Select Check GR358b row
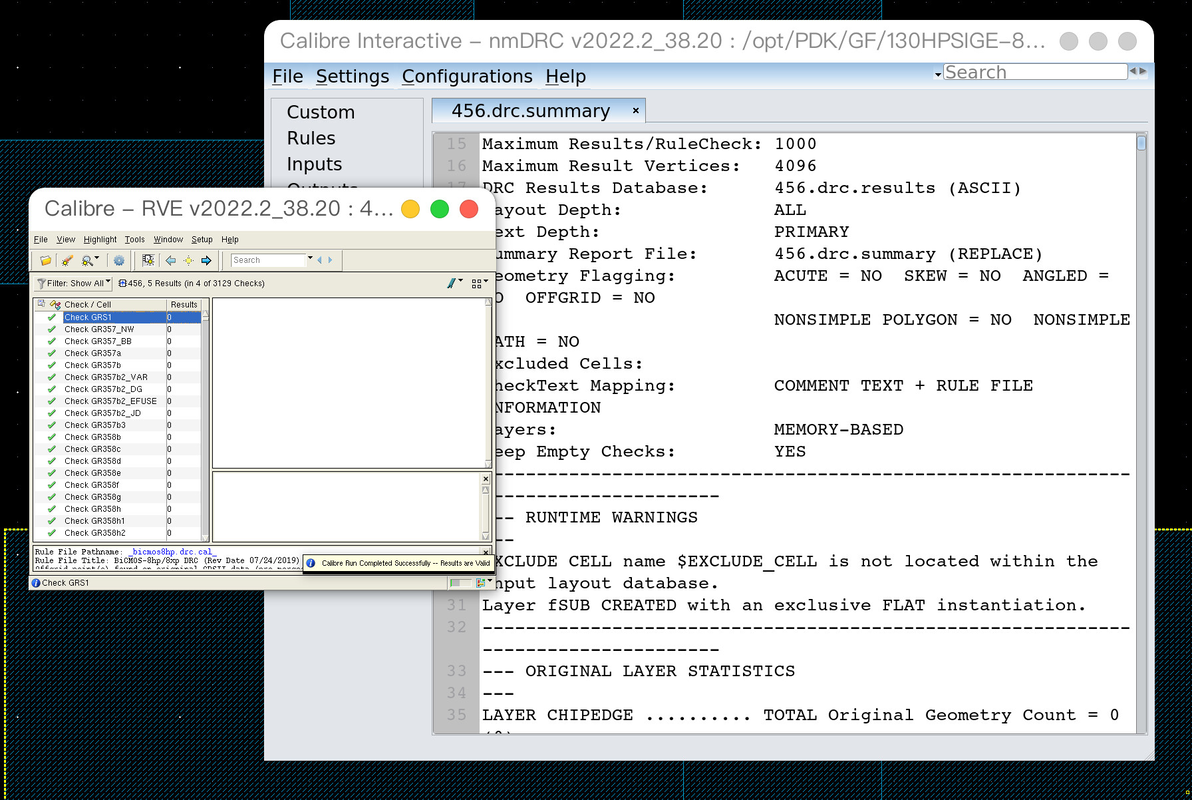This screenshot has height=800, width=1192. [118, 437]
